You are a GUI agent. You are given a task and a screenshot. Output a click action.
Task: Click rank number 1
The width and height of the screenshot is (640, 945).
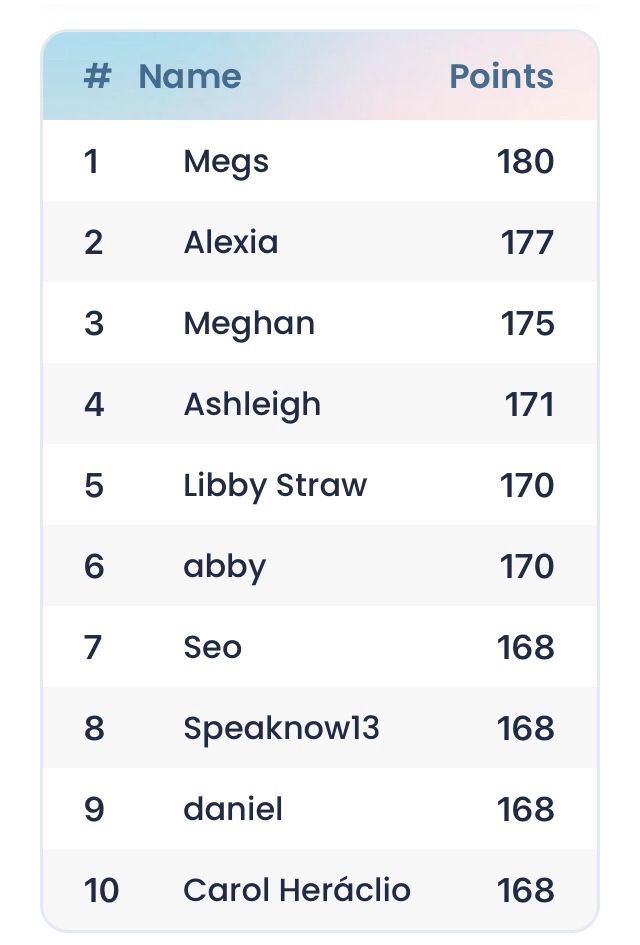point(91,162)
